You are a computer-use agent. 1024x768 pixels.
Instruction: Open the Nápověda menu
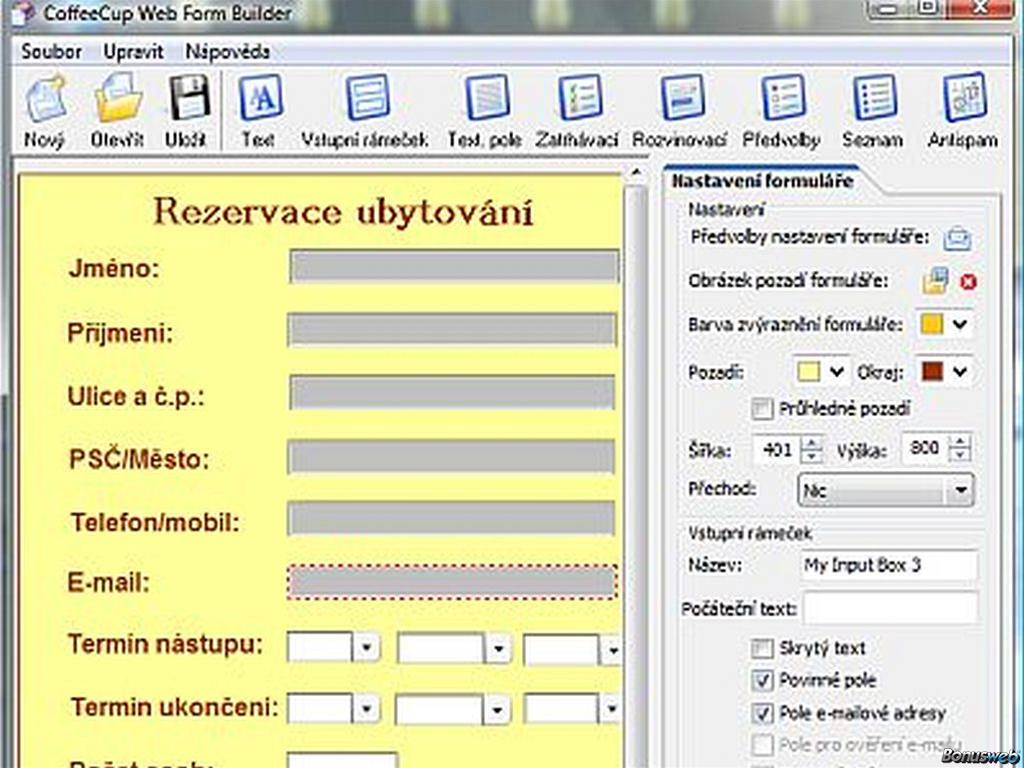click(227, 52)
